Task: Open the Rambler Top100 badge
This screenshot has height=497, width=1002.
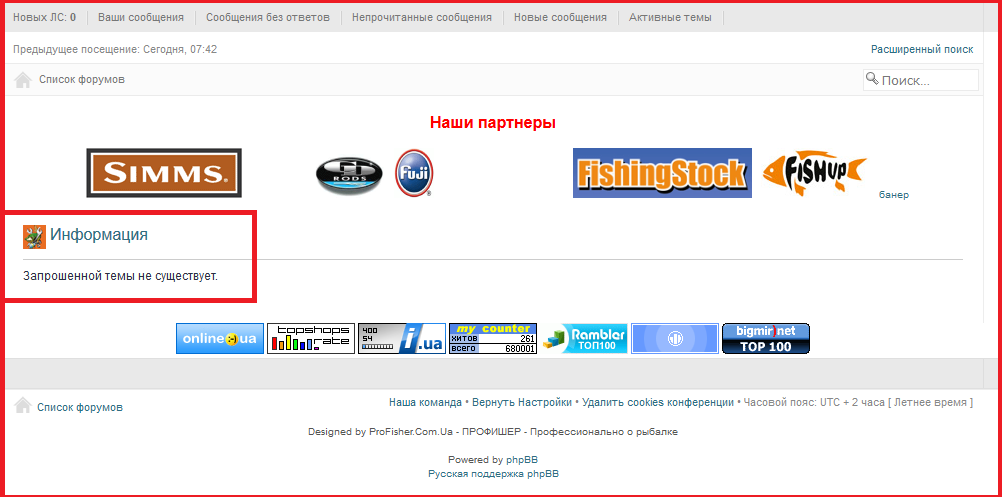Action: pyautogui.click(x=584, y=339)
